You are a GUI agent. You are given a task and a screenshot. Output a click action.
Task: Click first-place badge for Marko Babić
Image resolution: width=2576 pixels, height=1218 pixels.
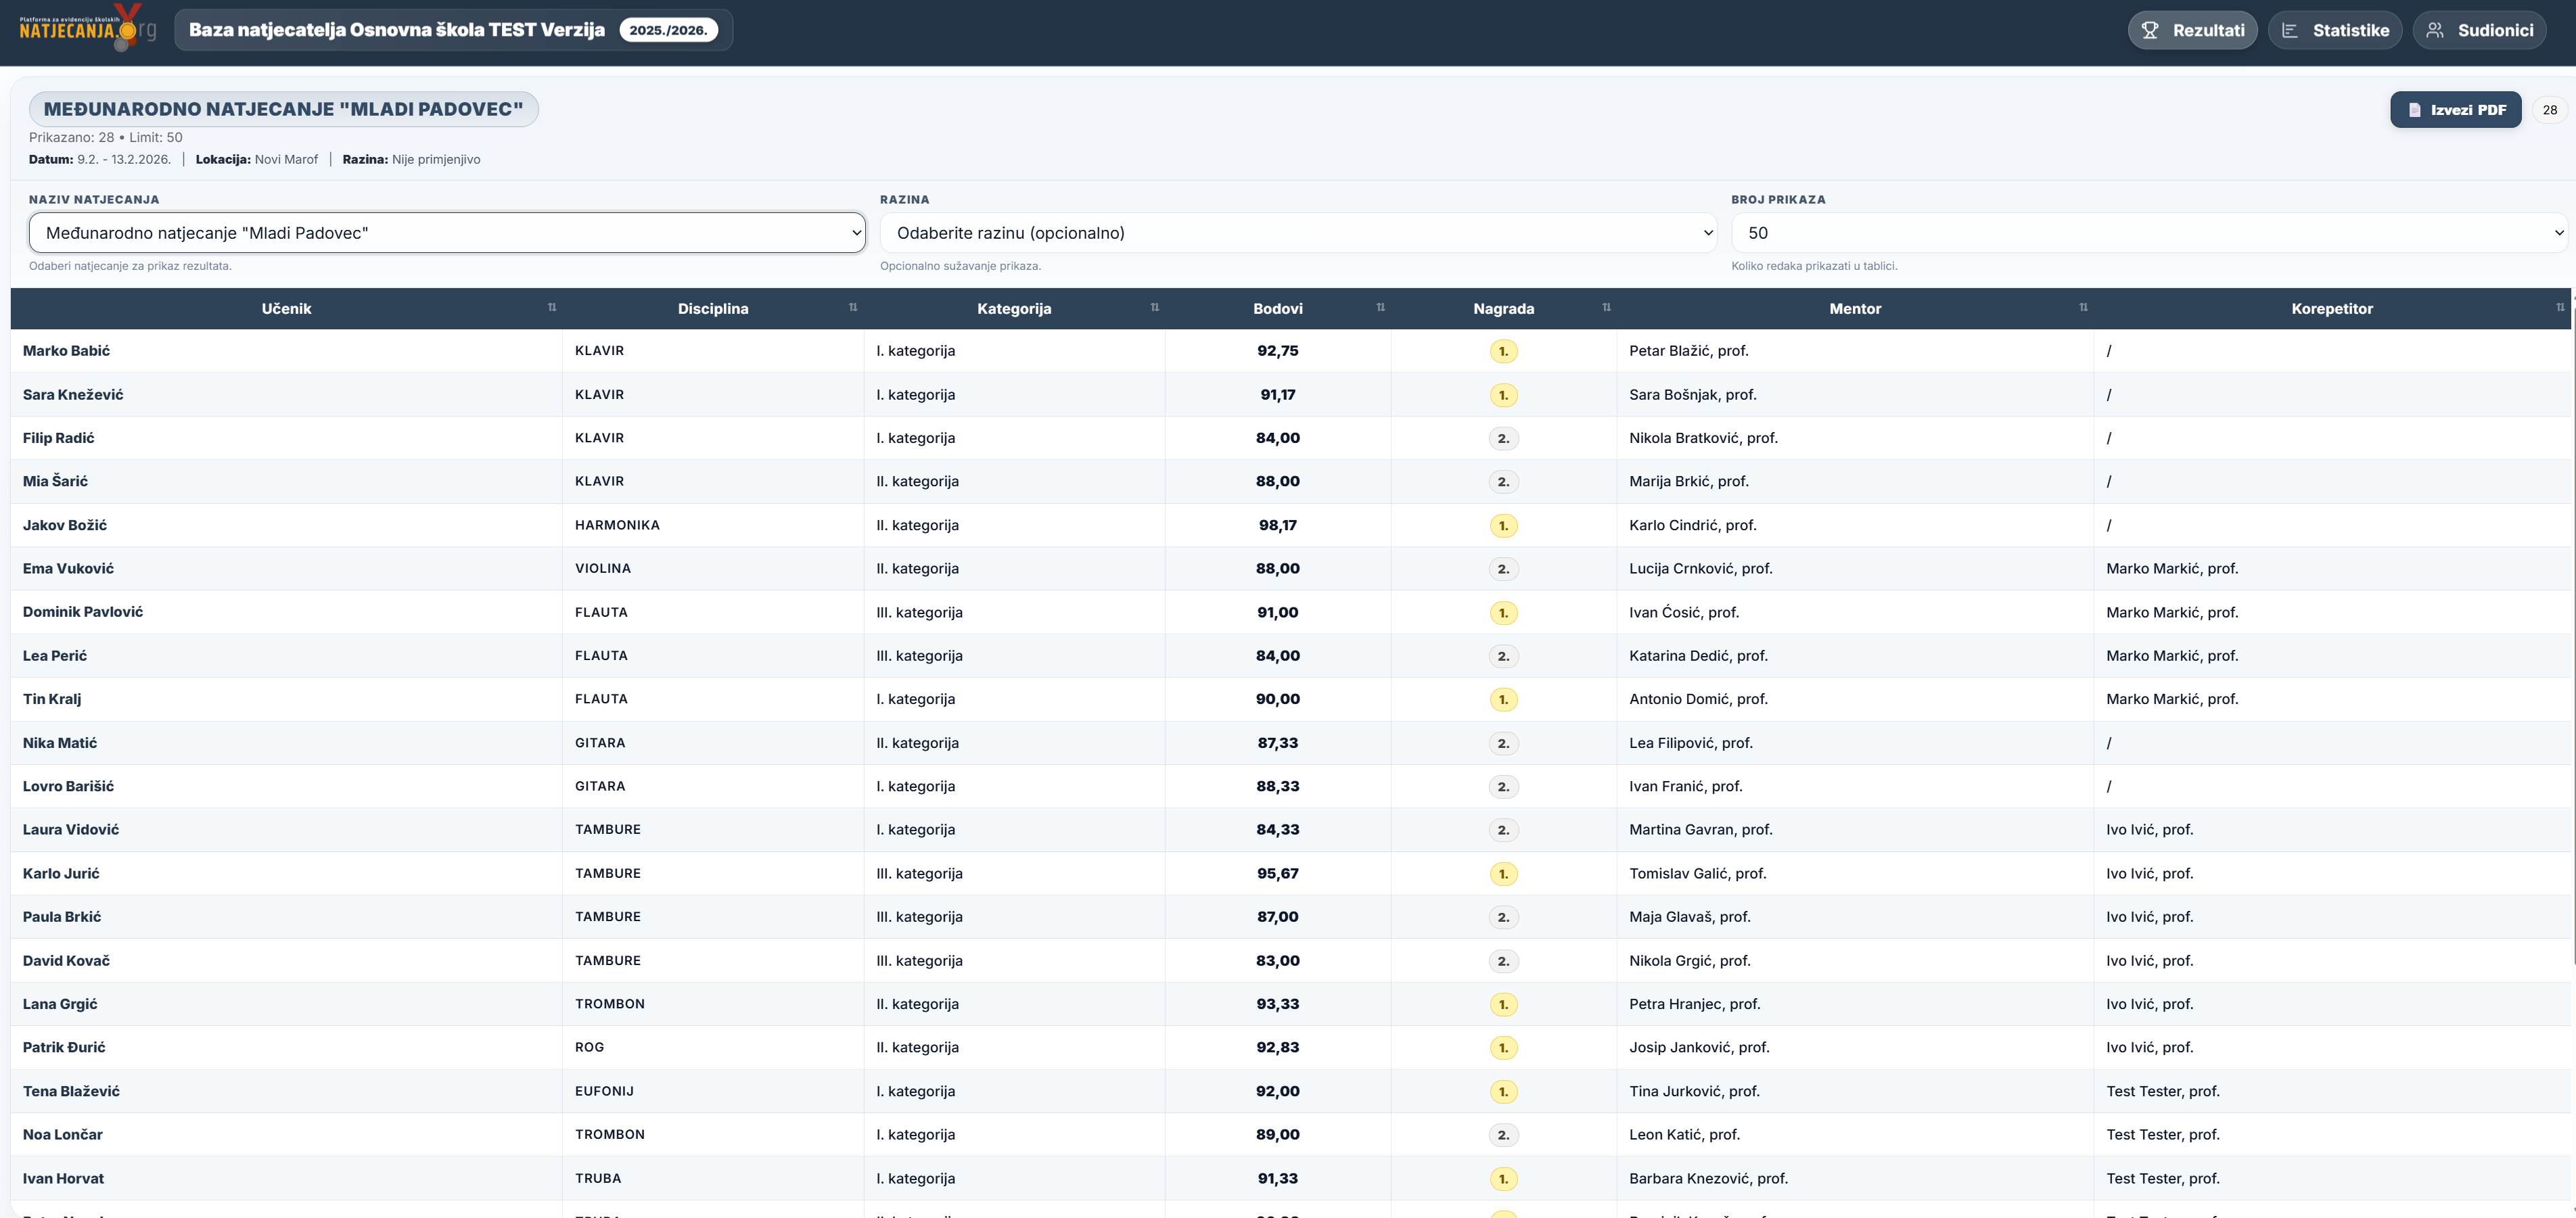pos(1503,351)
